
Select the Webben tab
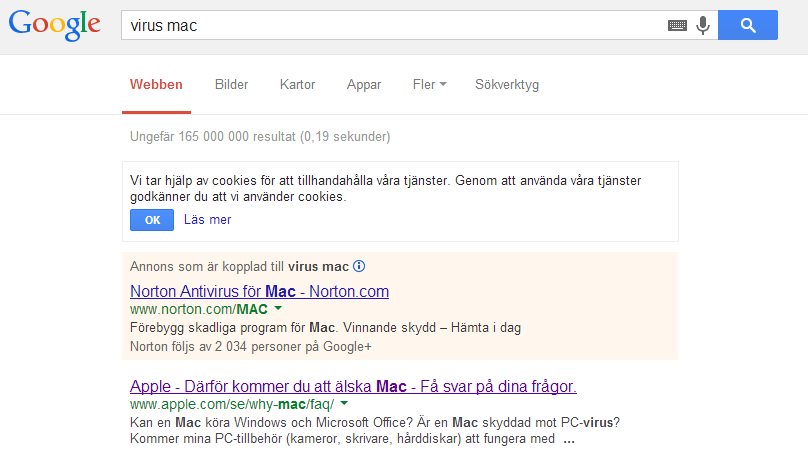pos(156,85)
